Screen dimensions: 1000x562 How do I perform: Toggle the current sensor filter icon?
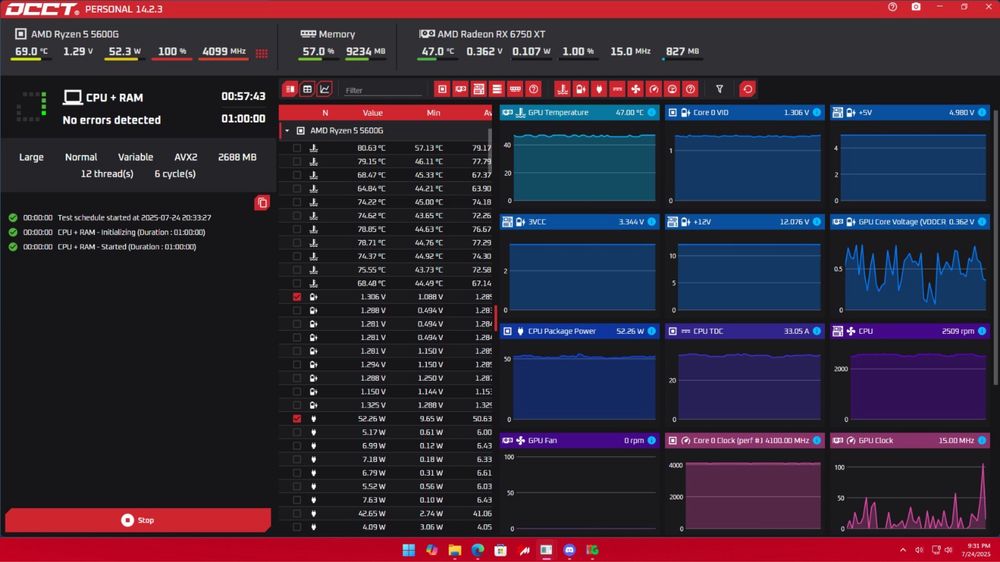pyautogui.click(x=617, y=89)
